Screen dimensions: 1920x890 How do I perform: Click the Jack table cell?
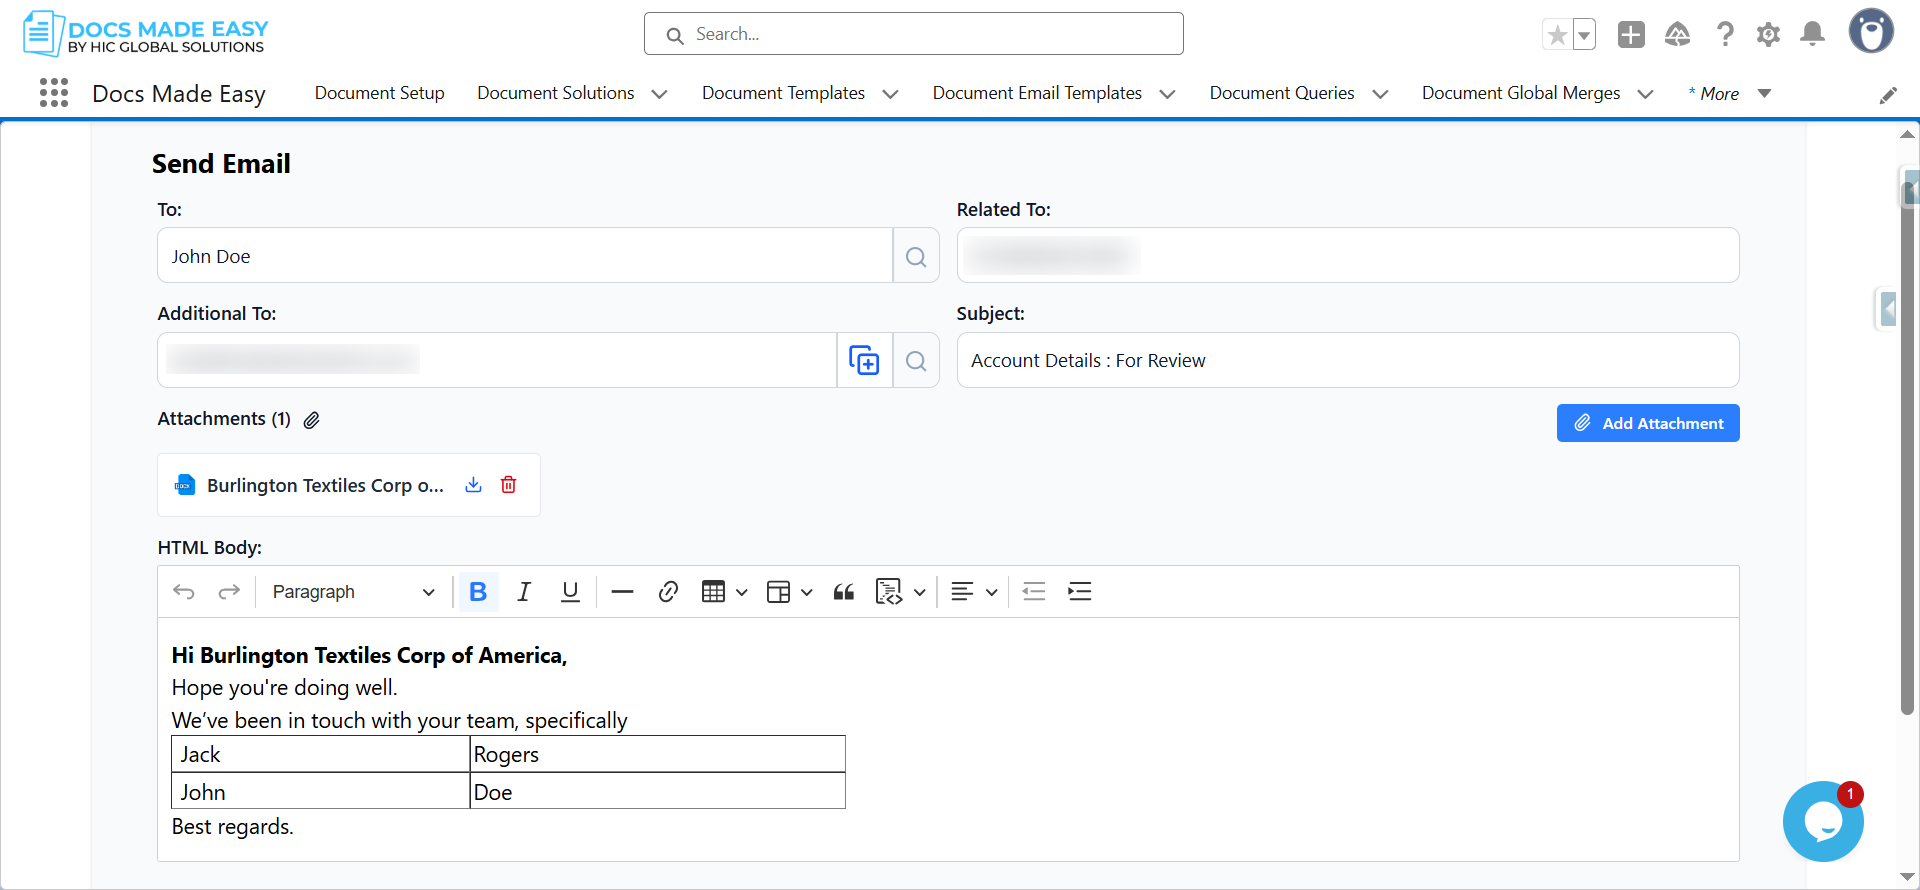(x=321, y=754)
